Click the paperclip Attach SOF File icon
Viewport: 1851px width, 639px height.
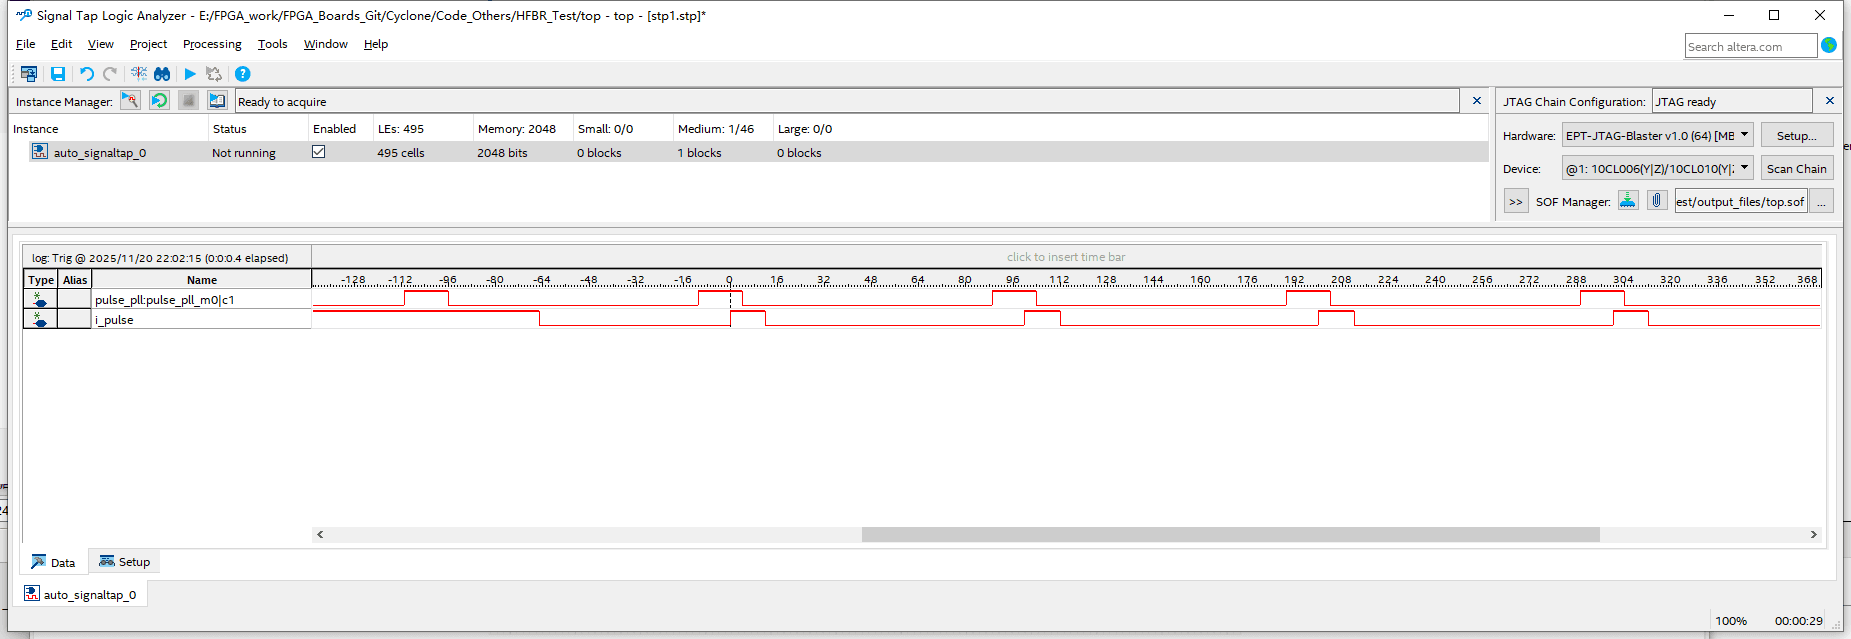tap(1657, 201)
